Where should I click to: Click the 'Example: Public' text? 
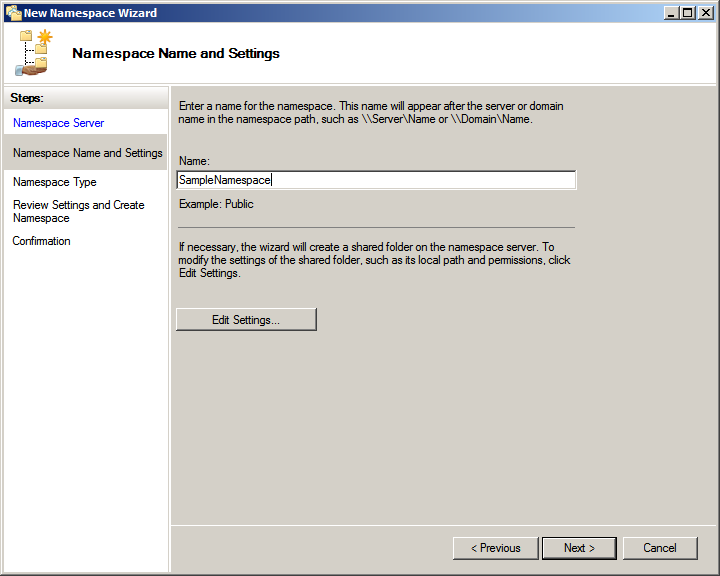pos(216,204)
